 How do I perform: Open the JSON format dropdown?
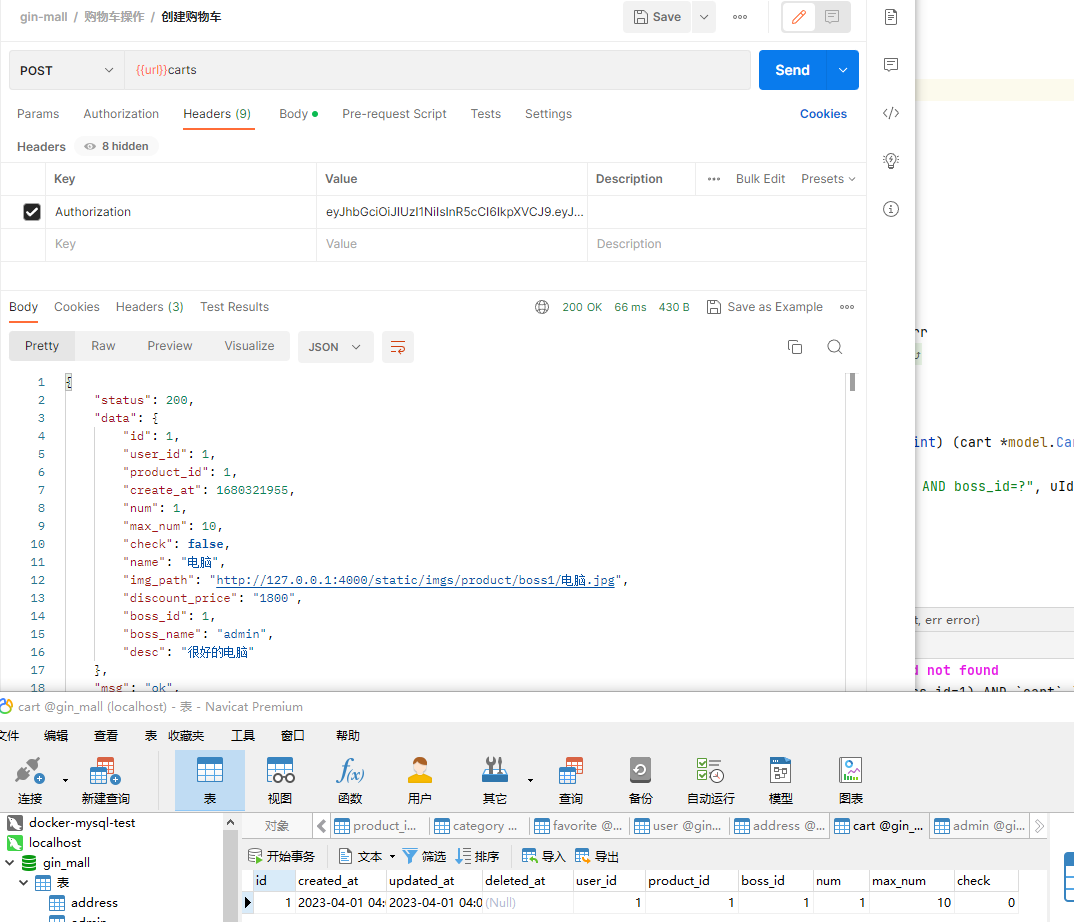tap(335, 347)
